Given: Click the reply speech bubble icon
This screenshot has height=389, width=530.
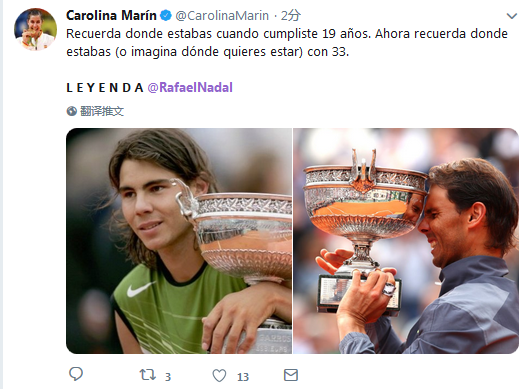Looking at the screenshot, I should pyautogui.click(x=76, y=374).
